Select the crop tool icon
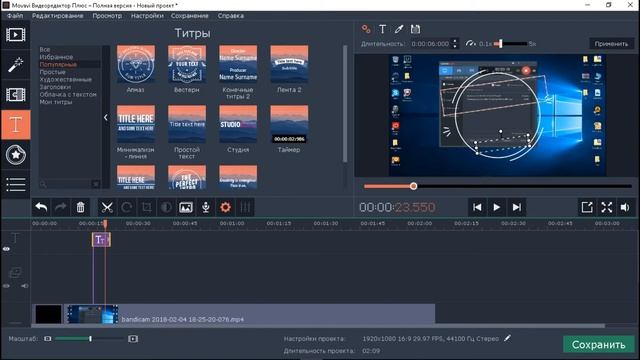The height and width of the screenshot is (360, 640). tap(146, 207)
